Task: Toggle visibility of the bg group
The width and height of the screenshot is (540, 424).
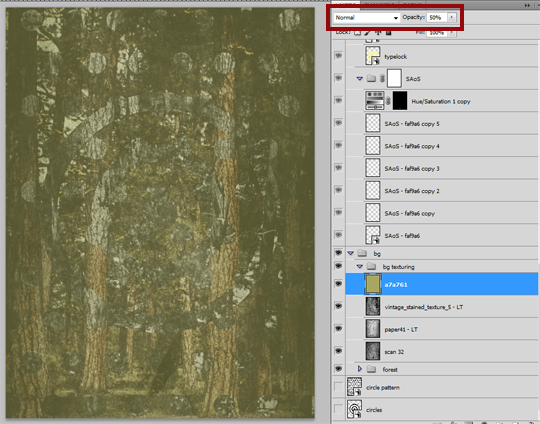Action: [x=339, y=253]
